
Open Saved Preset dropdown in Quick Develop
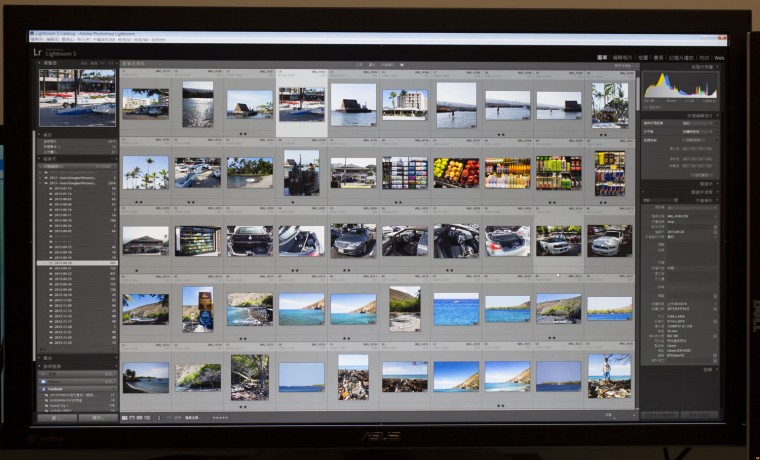pos(697,123)
